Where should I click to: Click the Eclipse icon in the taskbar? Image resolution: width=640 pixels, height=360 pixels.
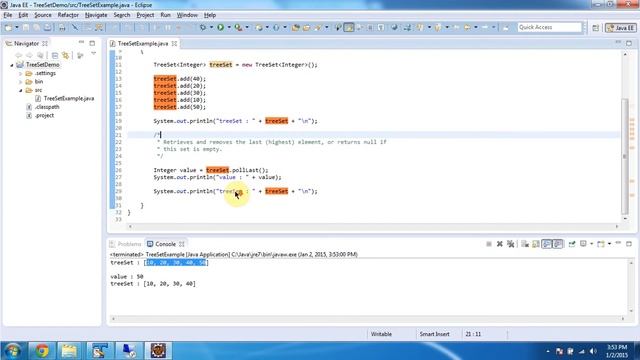pos(158,351)
